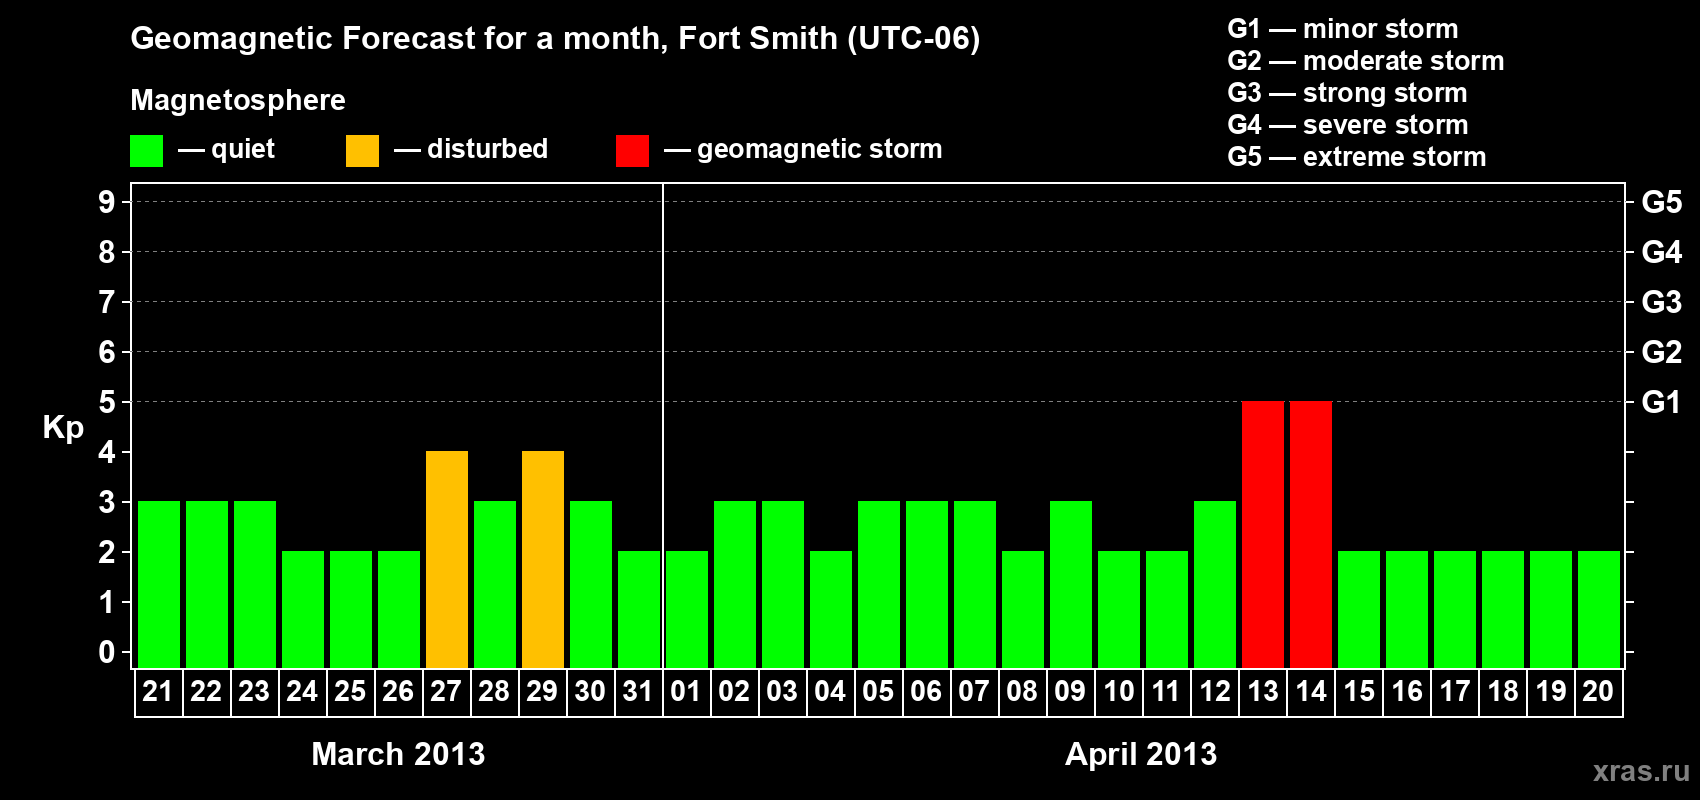Click the green quiet legend swatch
Viewport: 1700px width, 800px height.
[x=146, y=151]
